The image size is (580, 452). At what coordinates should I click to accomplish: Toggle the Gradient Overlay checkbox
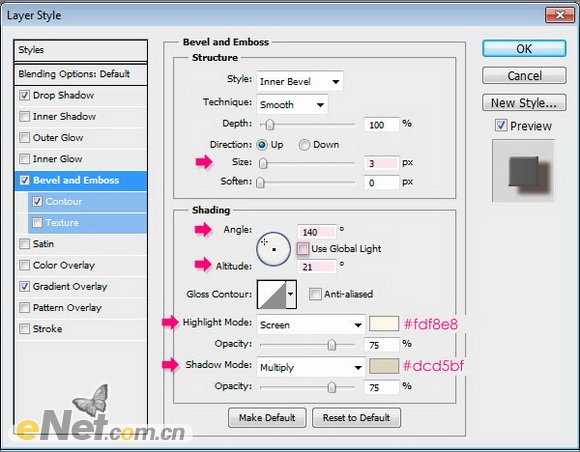(24, 286)
